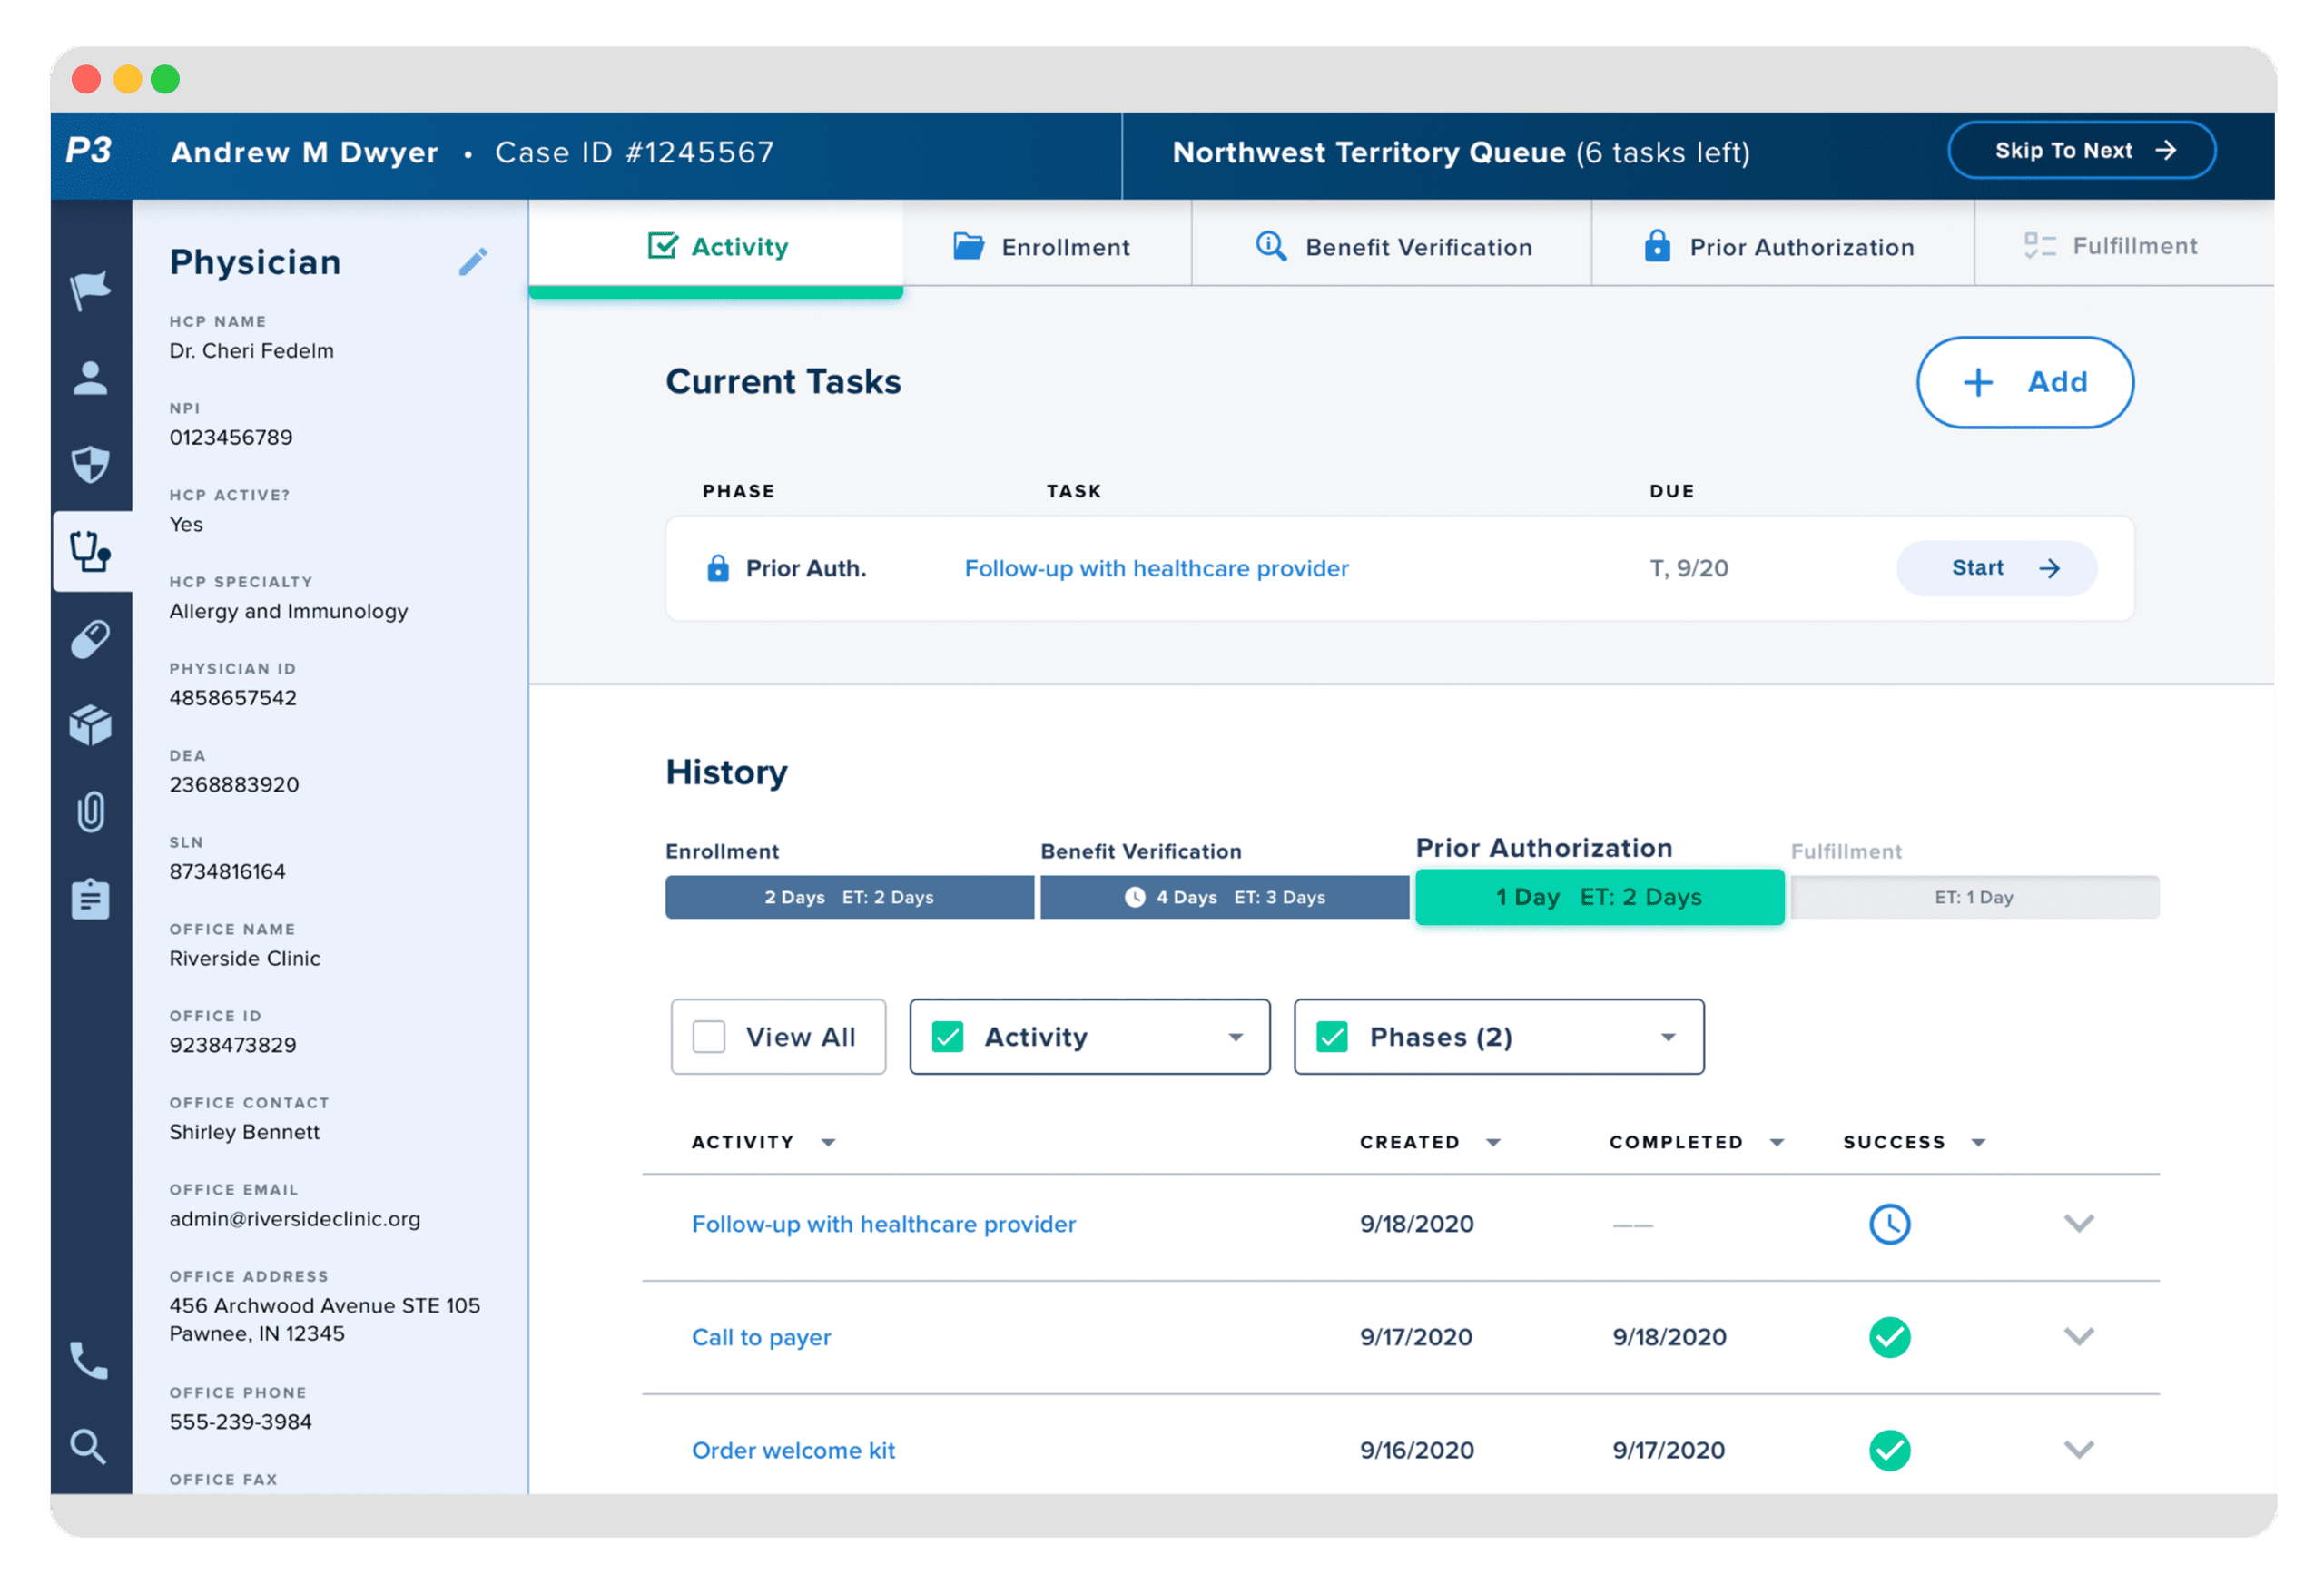Click the clock icon in Benefit Verification bar
Viewport: 2324px width, 1584px height.
click(x=1135, y=897)
